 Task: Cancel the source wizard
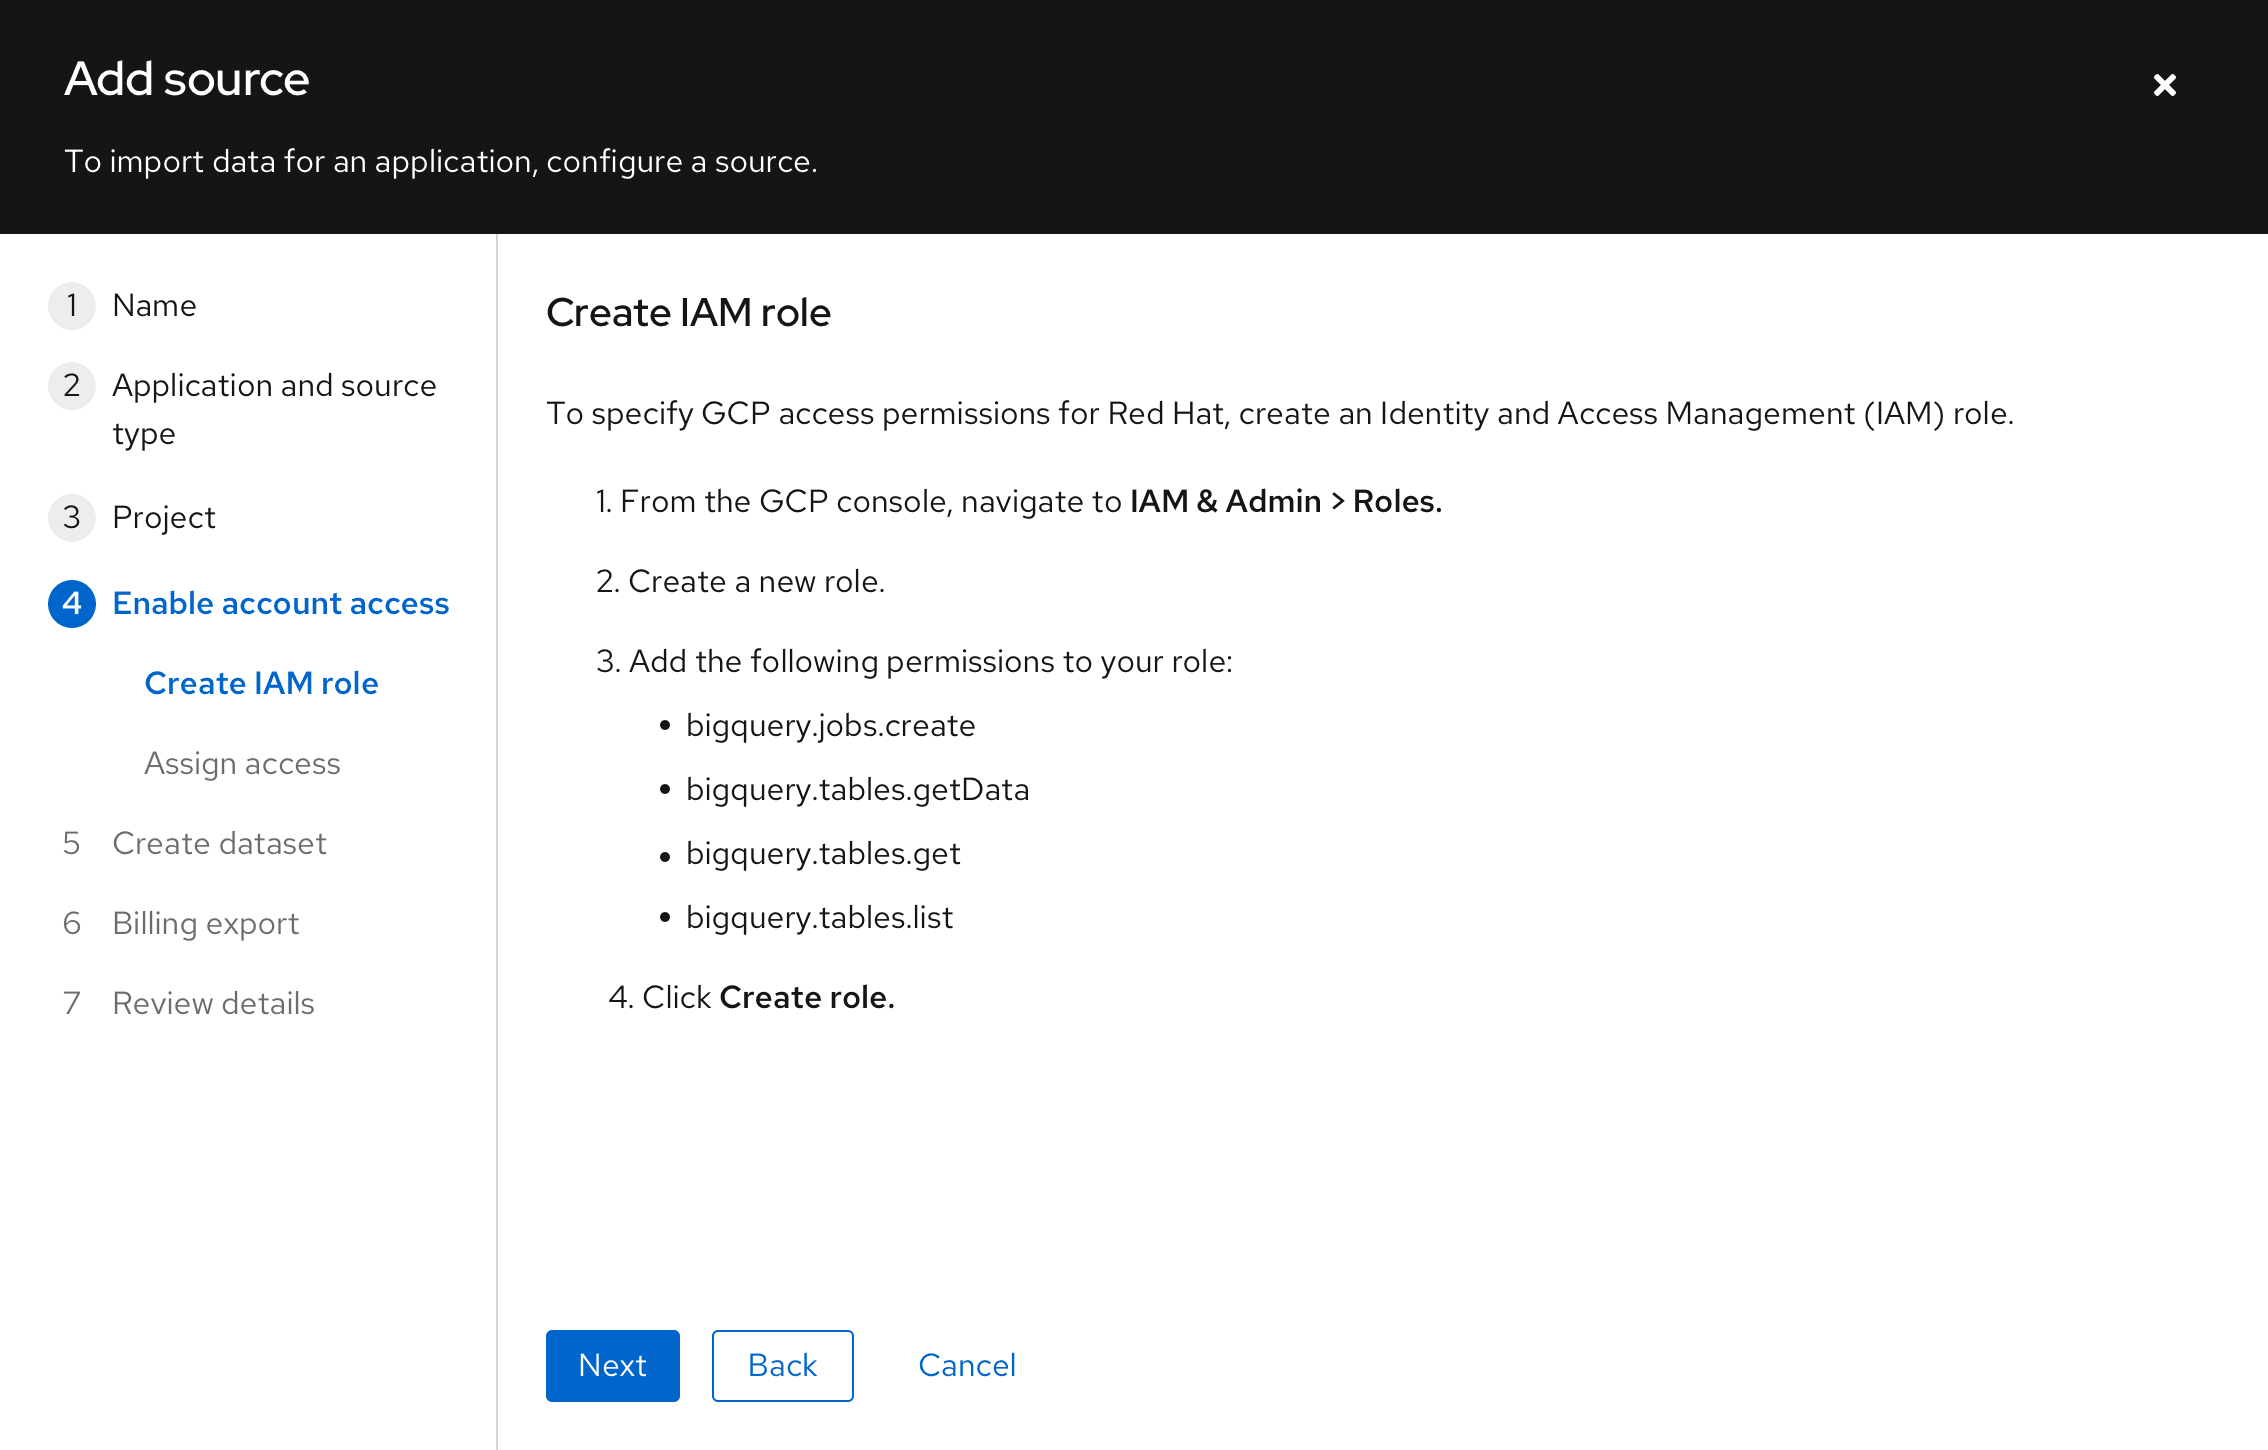(x=966, y=1365)
